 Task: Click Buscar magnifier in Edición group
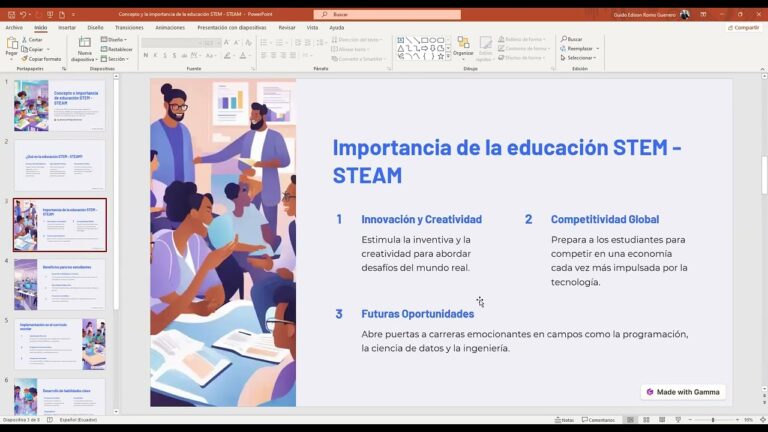pyautogui.click(x=572, y=39)
